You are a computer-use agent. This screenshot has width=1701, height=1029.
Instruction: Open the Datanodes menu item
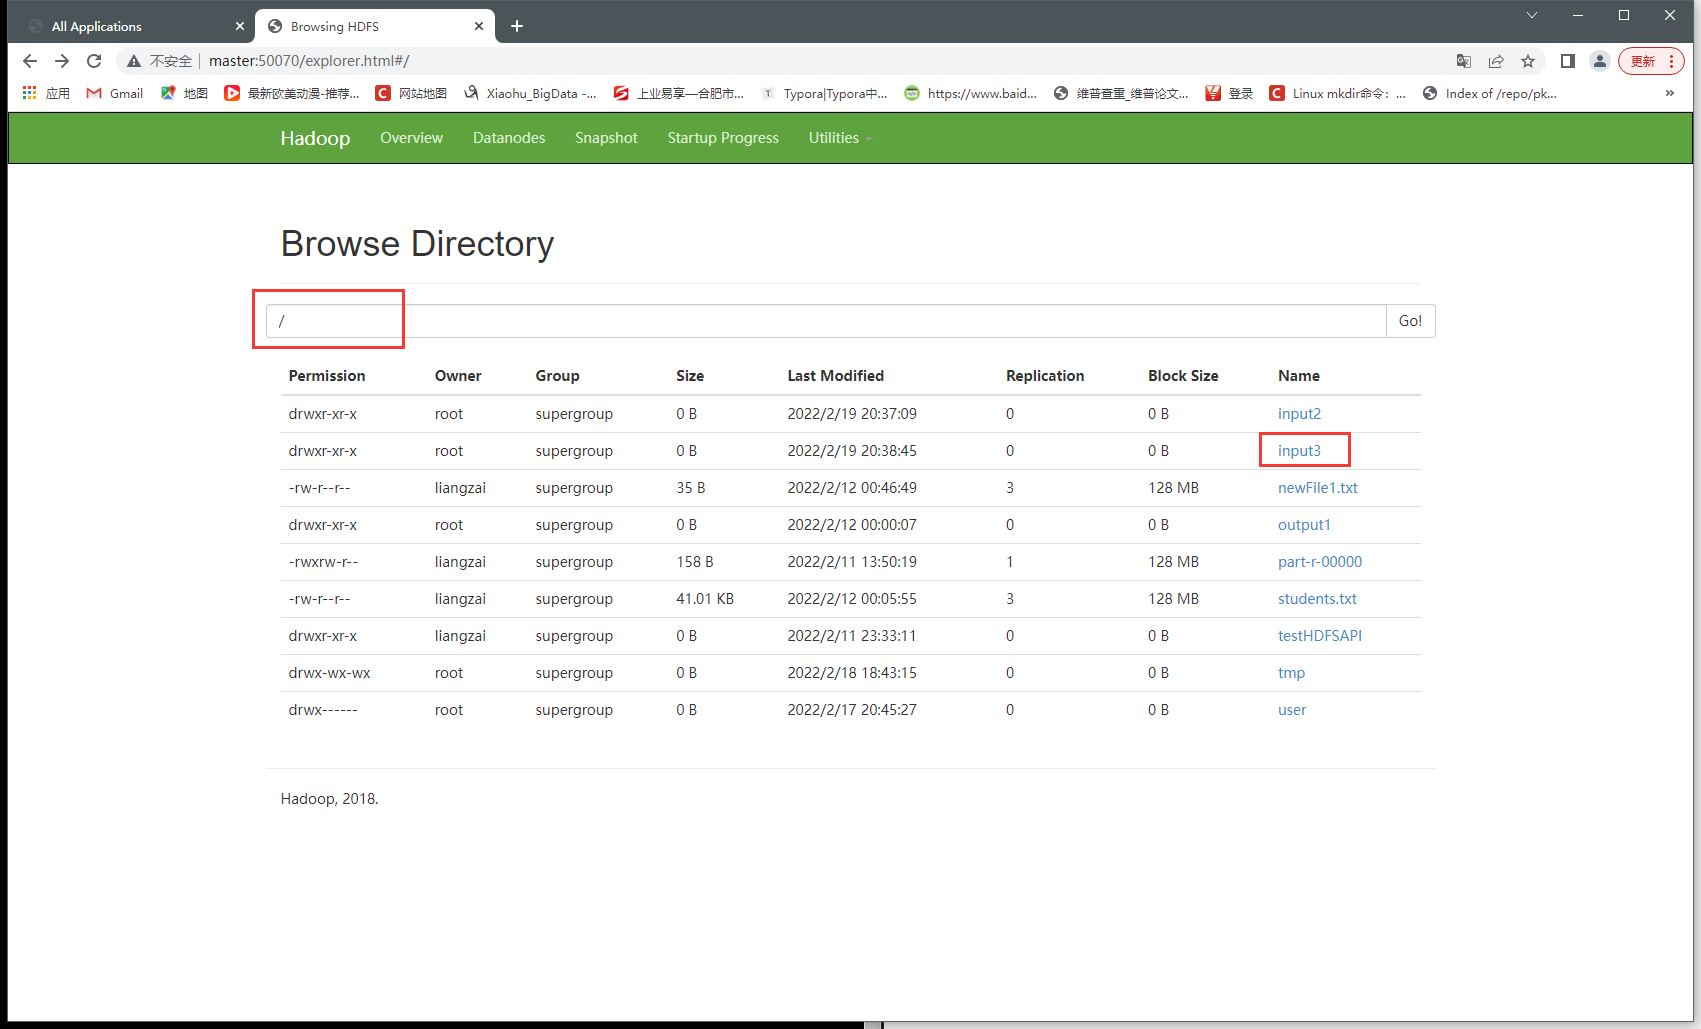pos(509,138)
